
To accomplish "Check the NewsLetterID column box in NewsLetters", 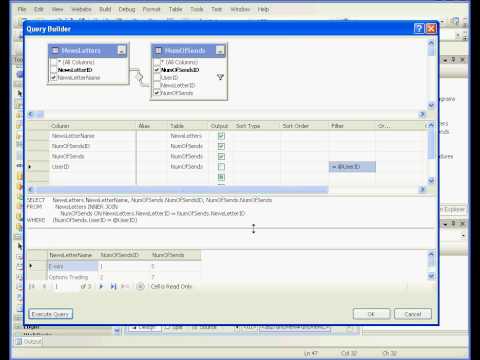I will (54, 70).
